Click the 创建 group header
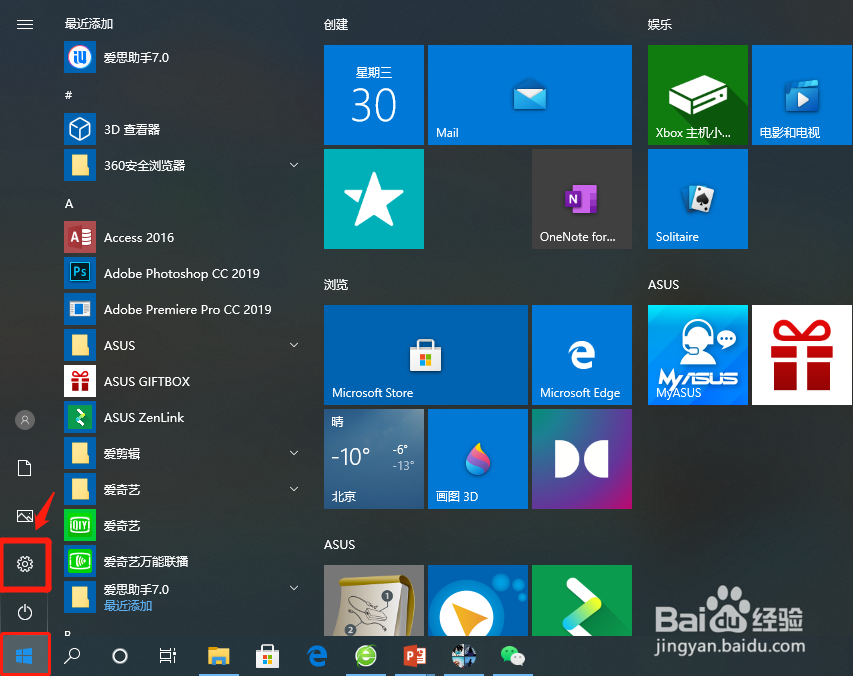The width and height of the screenshot is (853, 676). 336,24
